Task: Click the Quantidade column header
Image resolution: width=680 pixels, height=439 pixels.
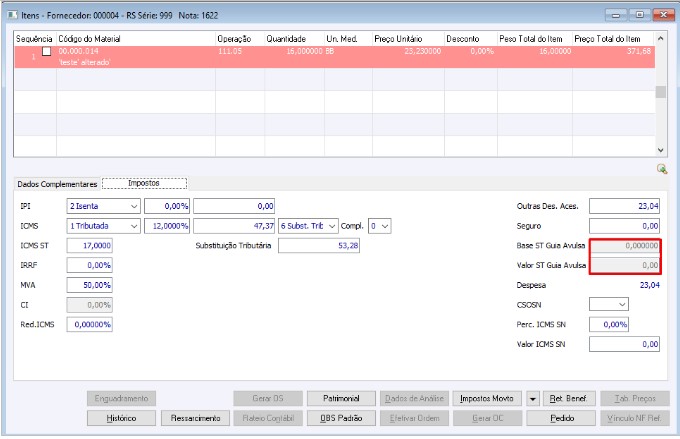Action: pos(294,39)
